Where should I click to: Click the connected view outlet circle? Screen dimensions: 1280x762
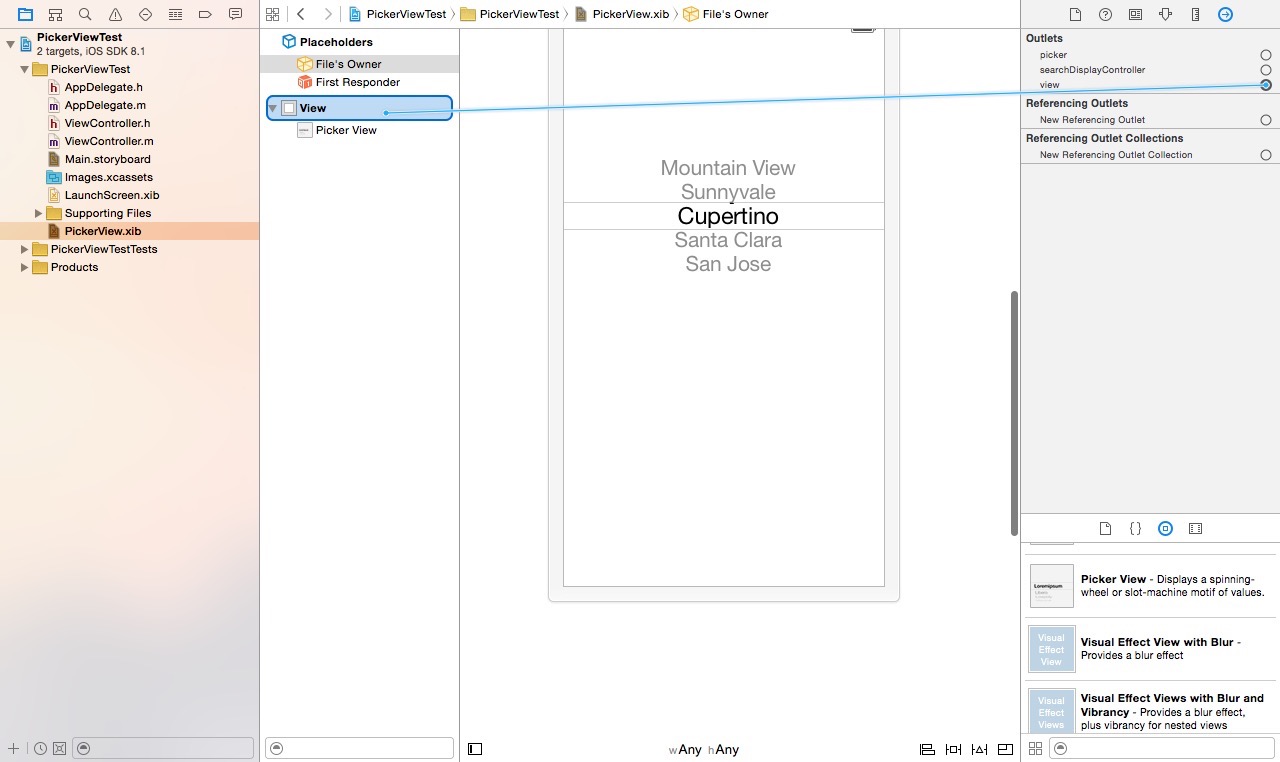pos(1266,85)
